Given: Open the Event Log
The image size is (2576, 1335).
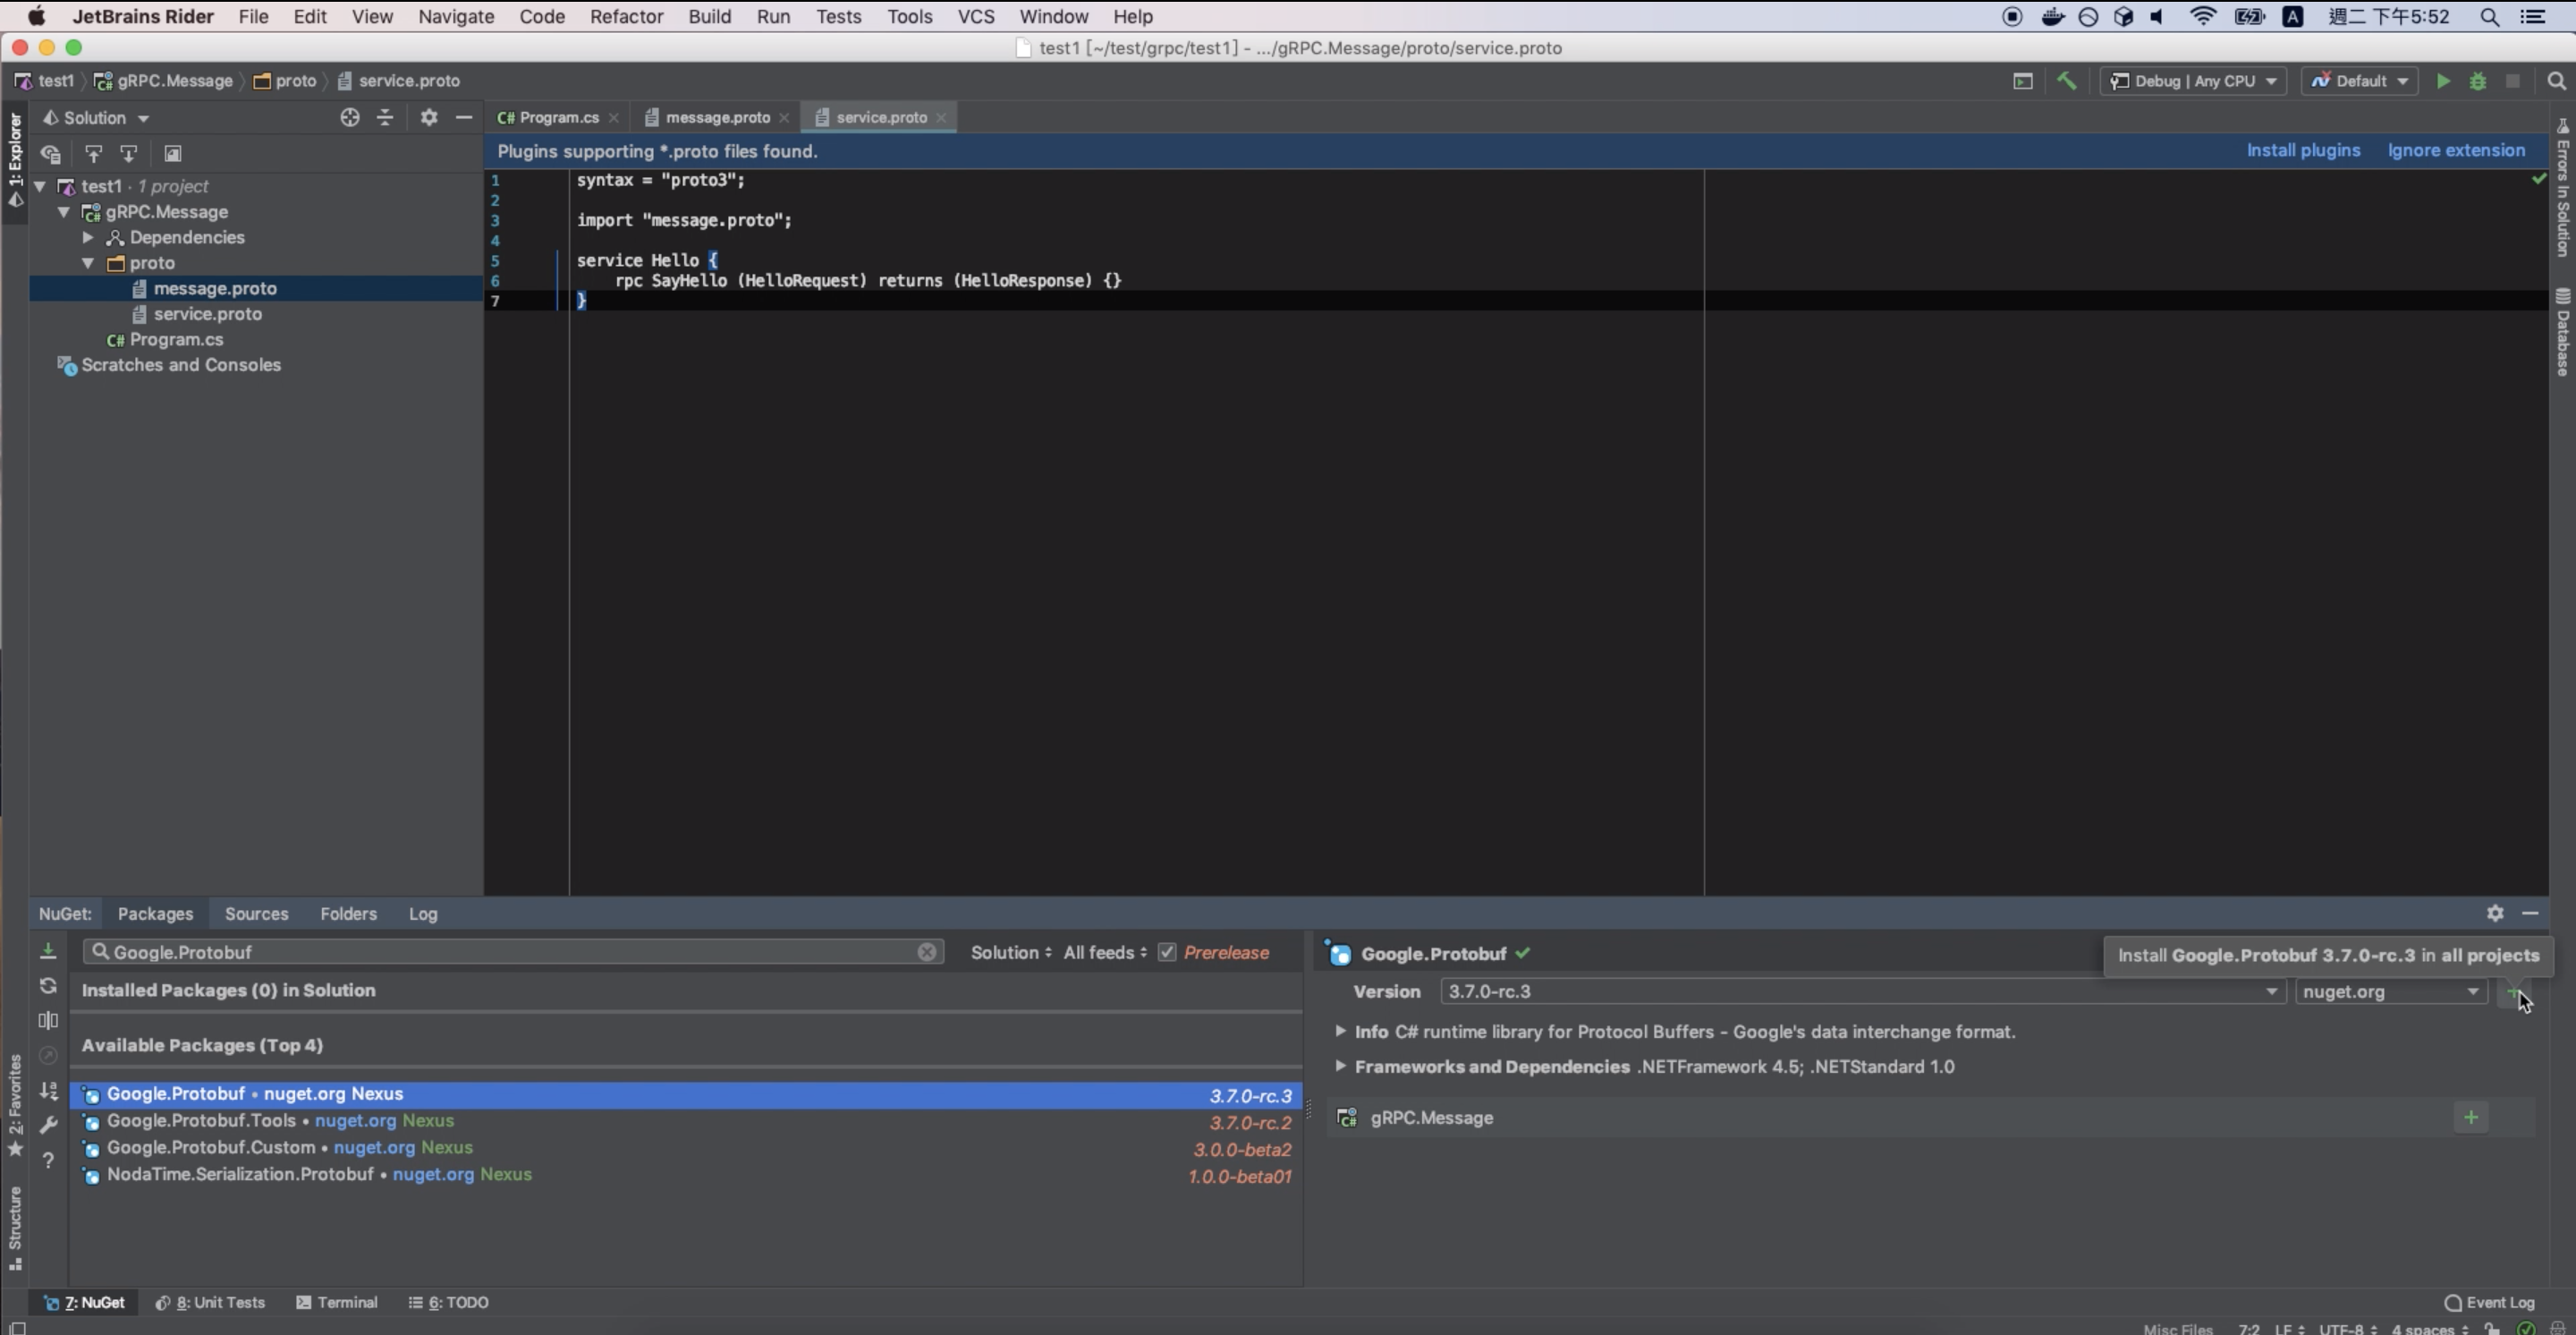Looking at the screenshot, I should (x=2489, y=1302).
